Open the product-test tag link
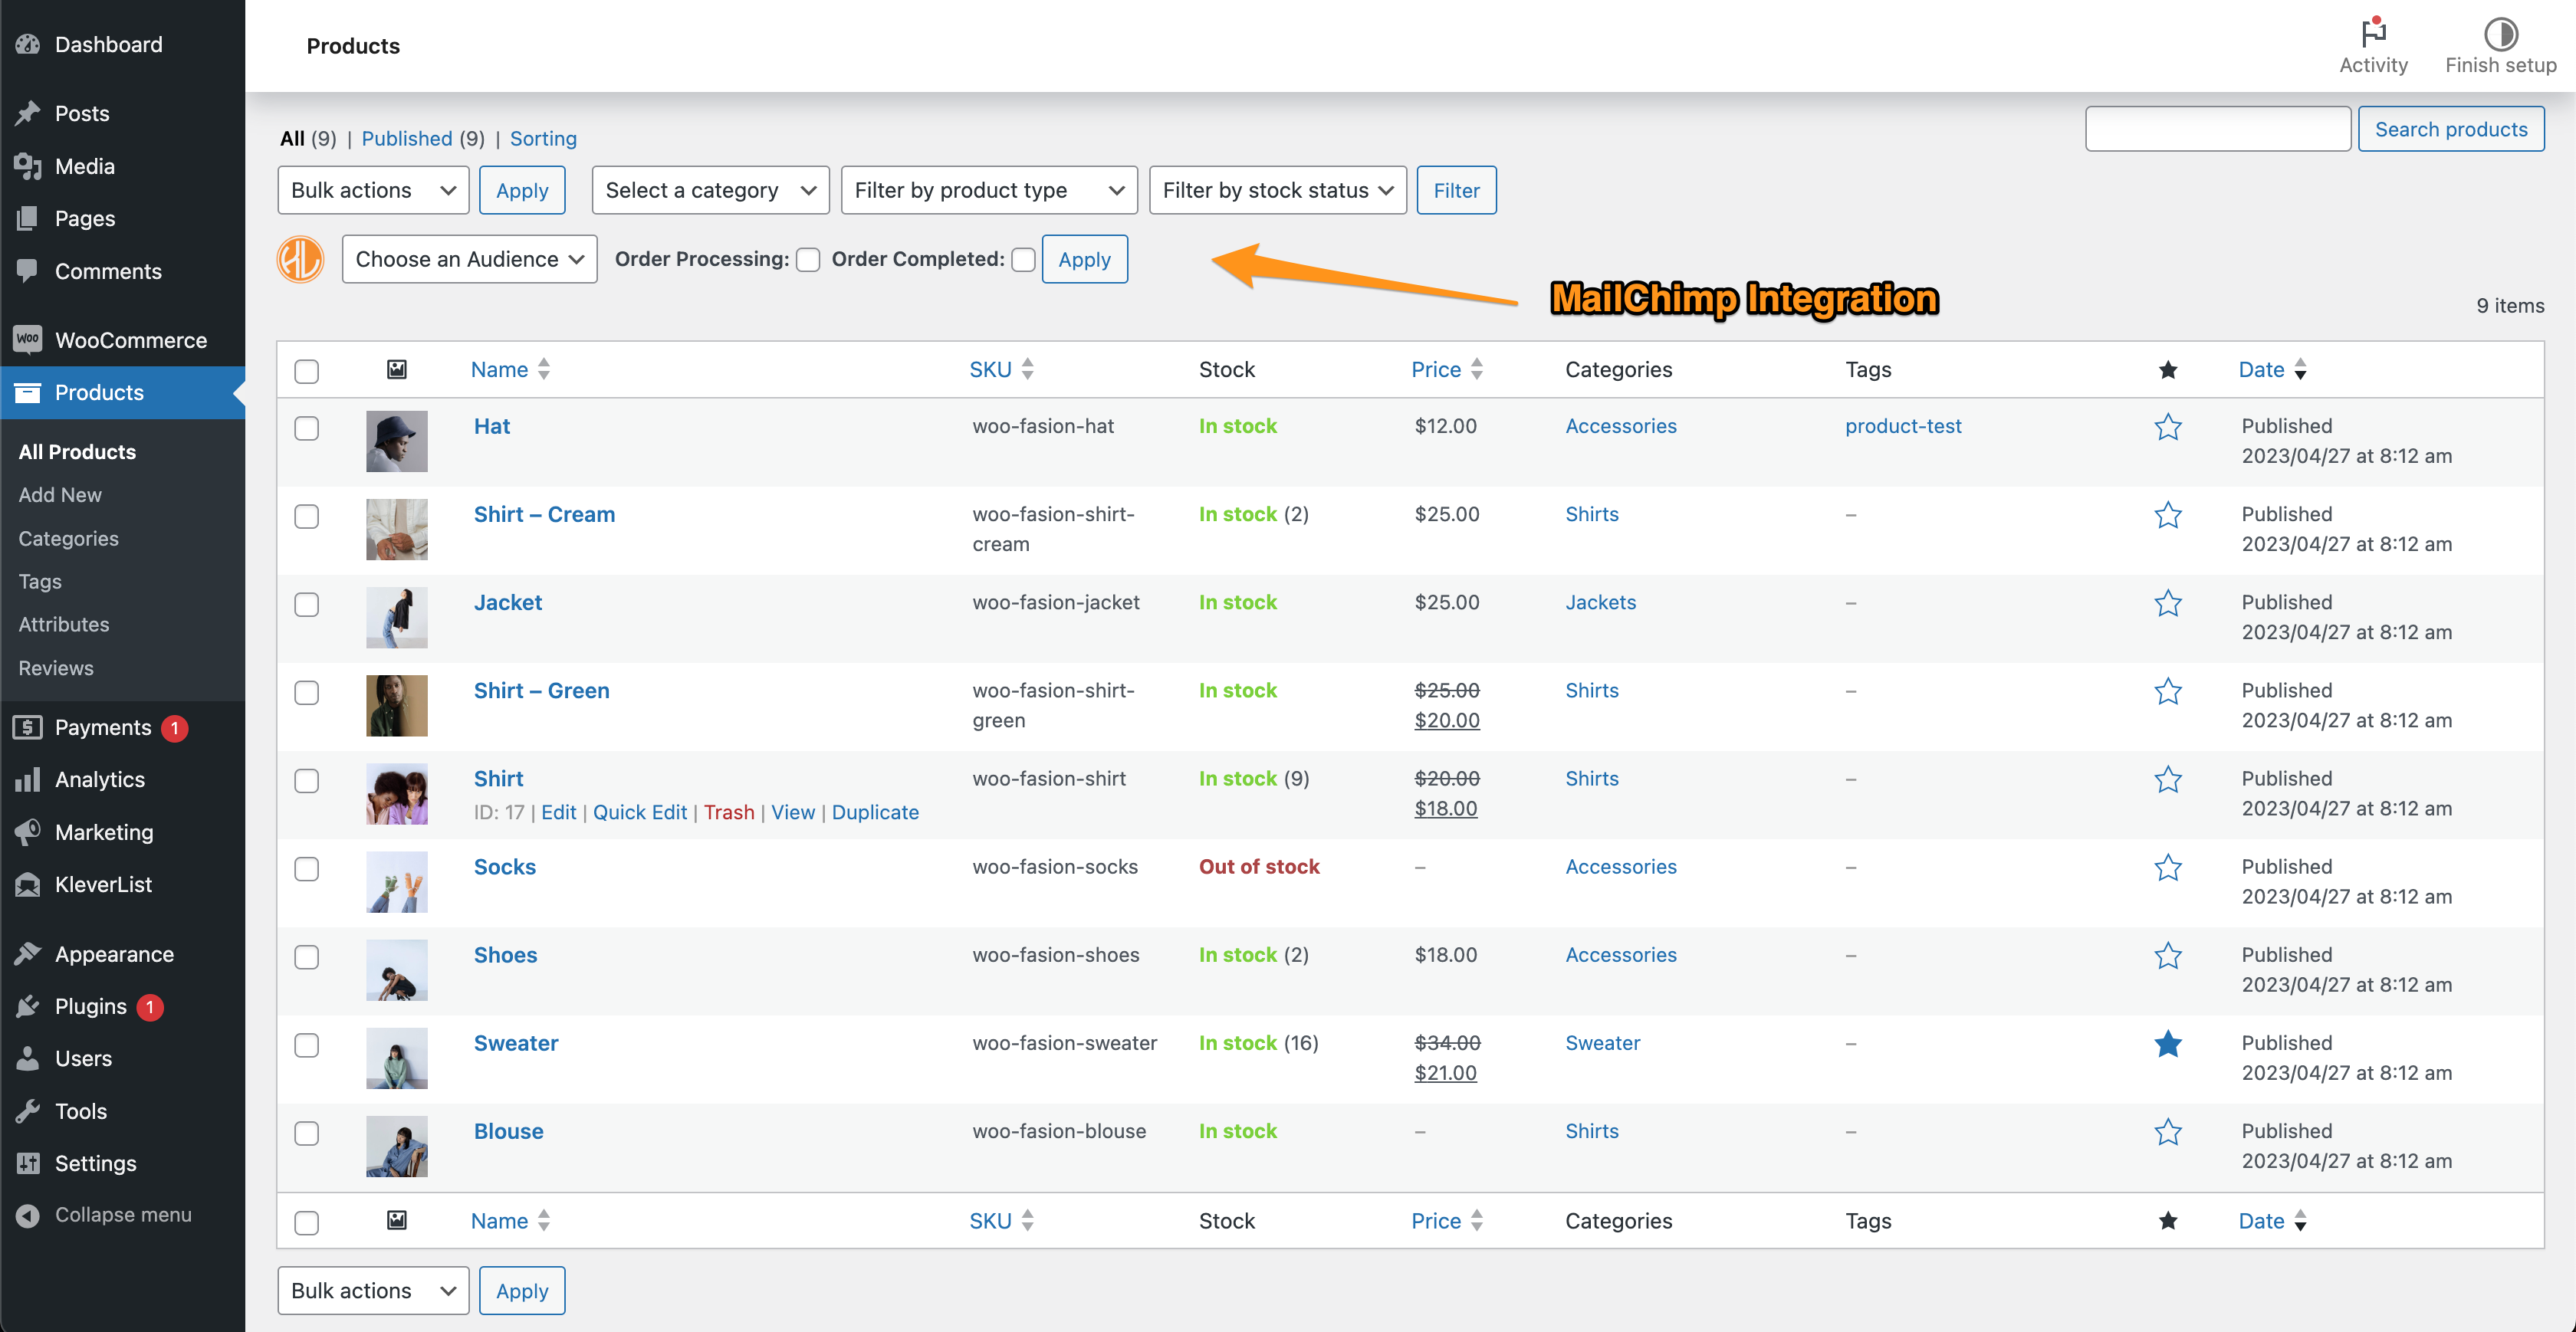Viewport: 2576px width, 1332px height. [1902, 426]
